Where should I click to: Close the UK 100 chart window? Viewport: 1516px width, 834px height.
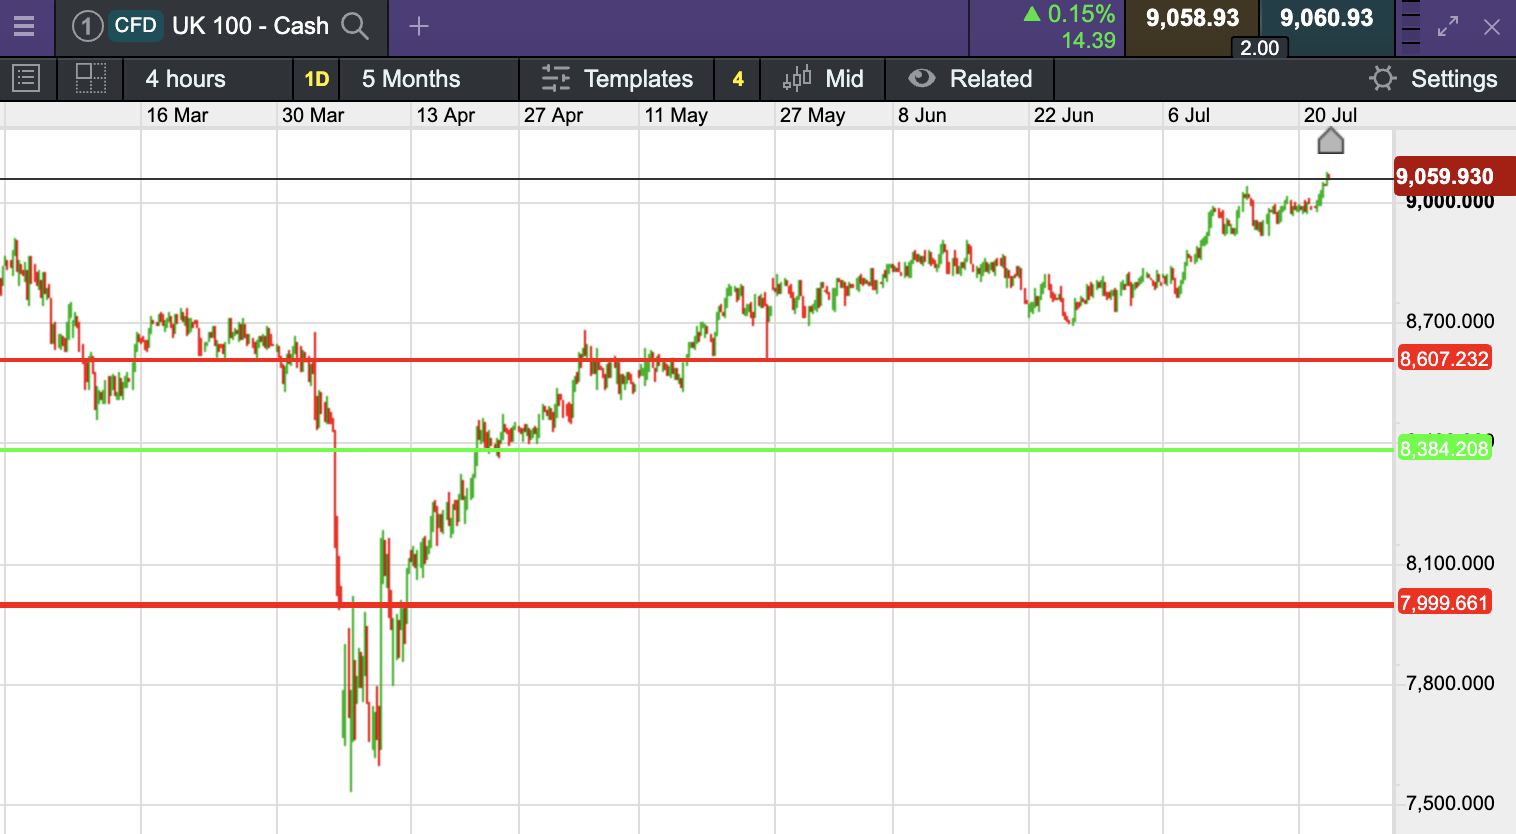point(1492,27)
